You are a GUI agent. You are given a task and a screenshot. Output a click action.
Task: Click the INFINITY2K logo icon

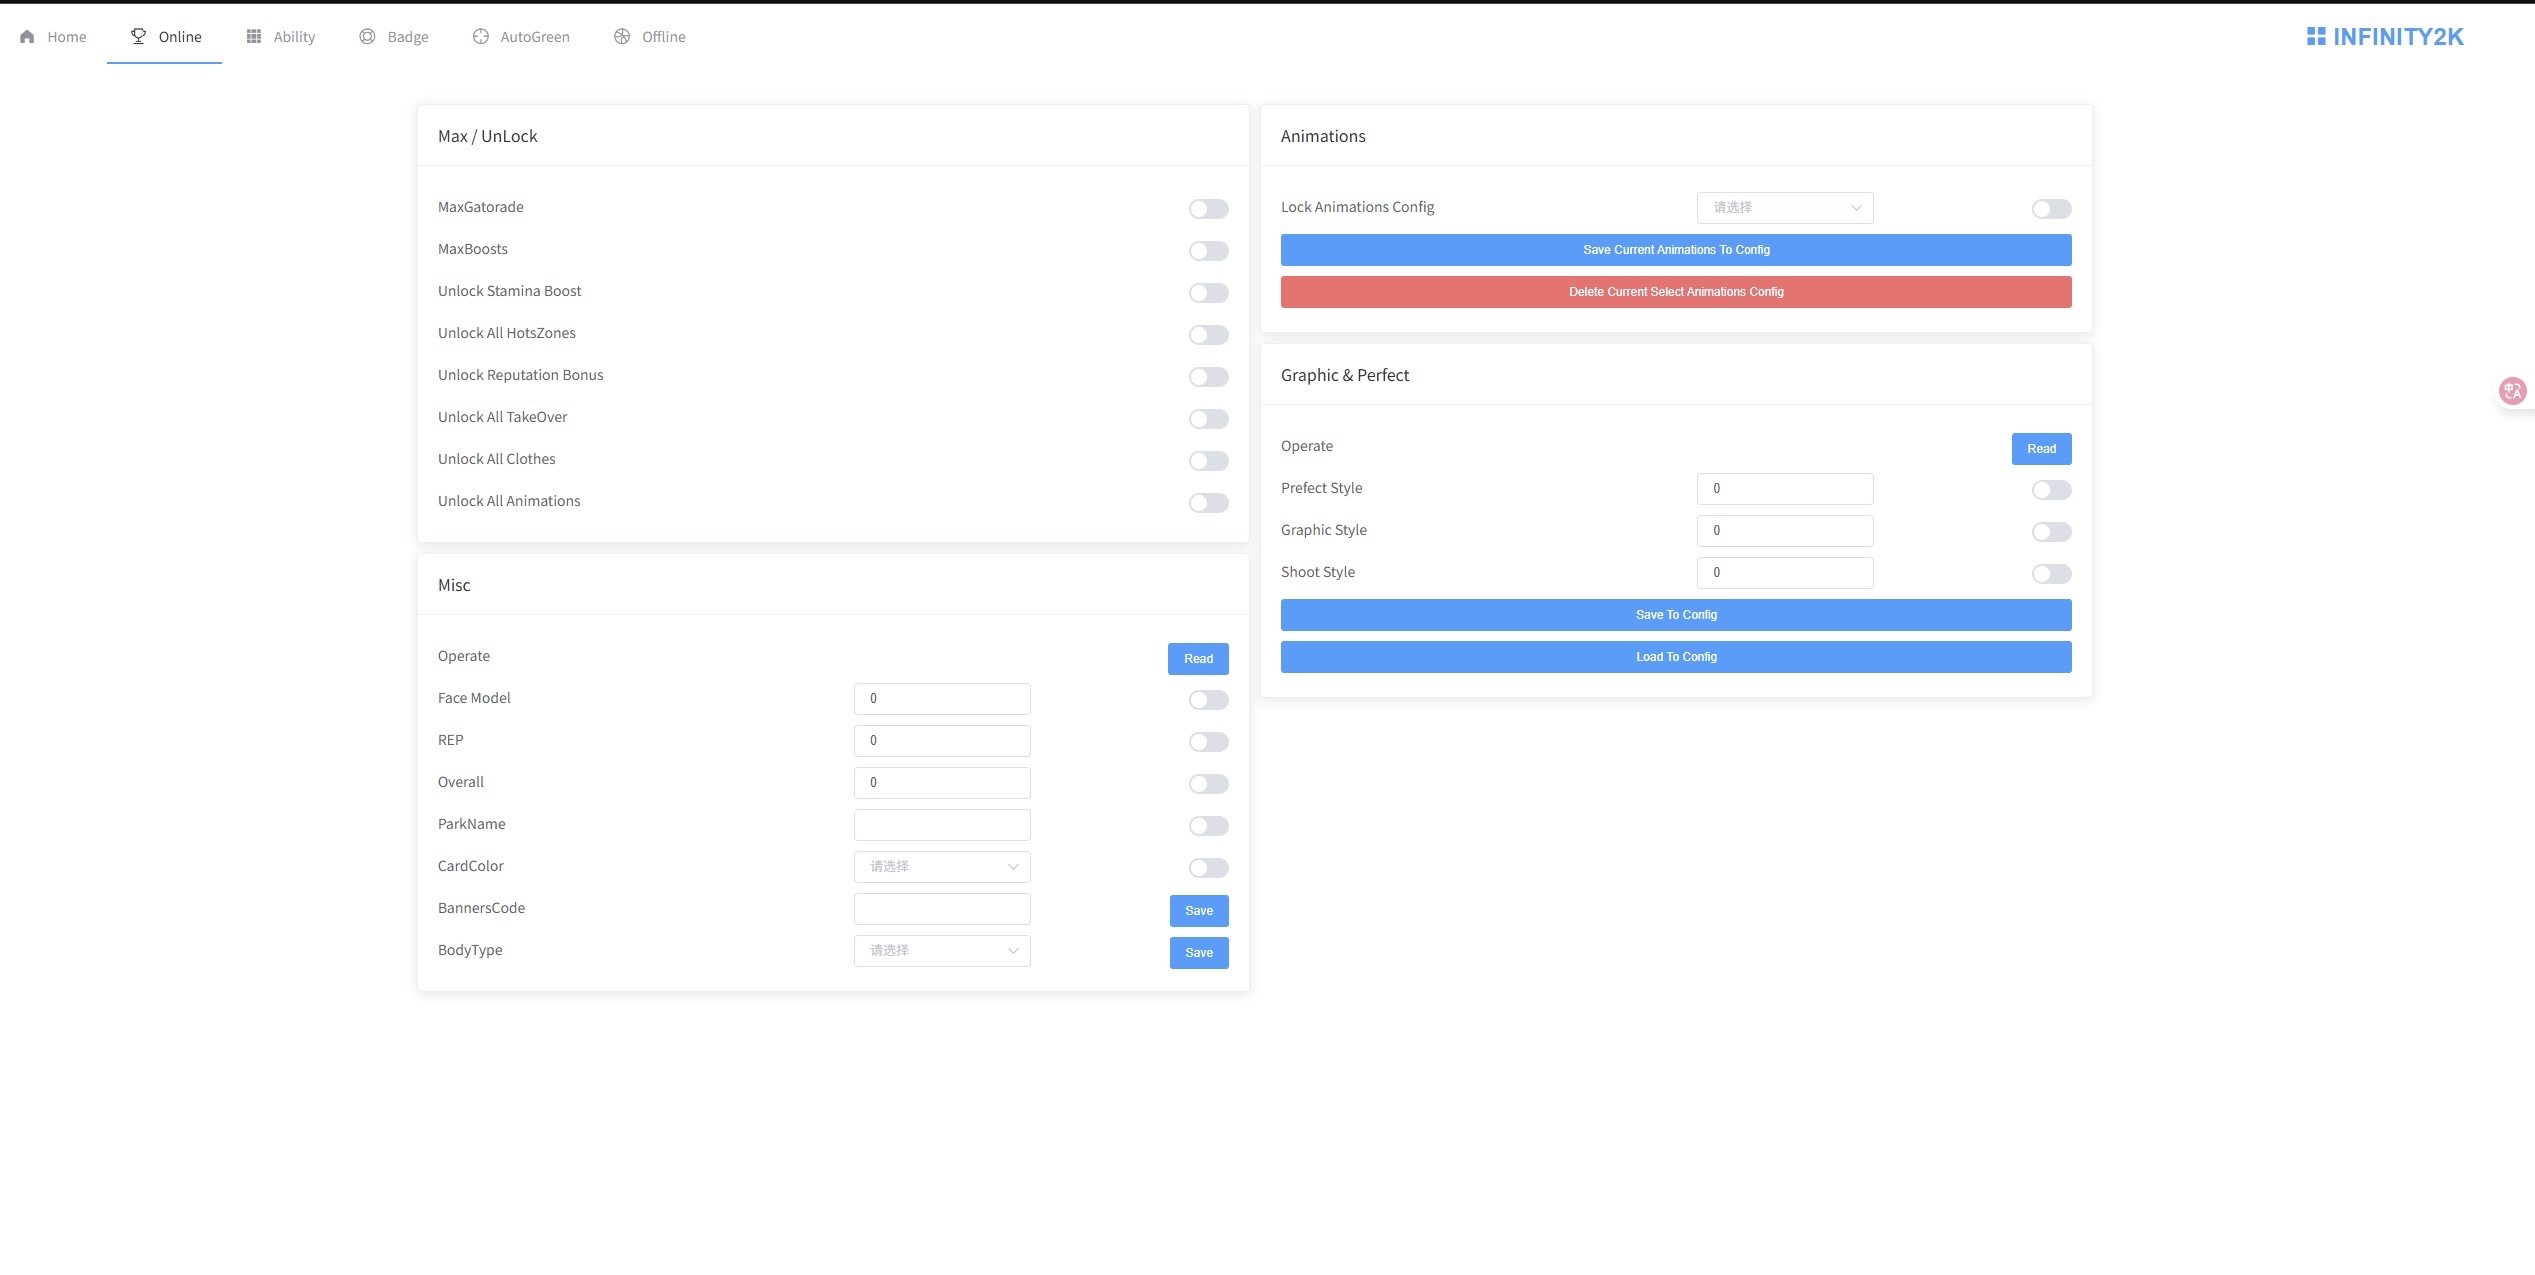click(2316, 36)
